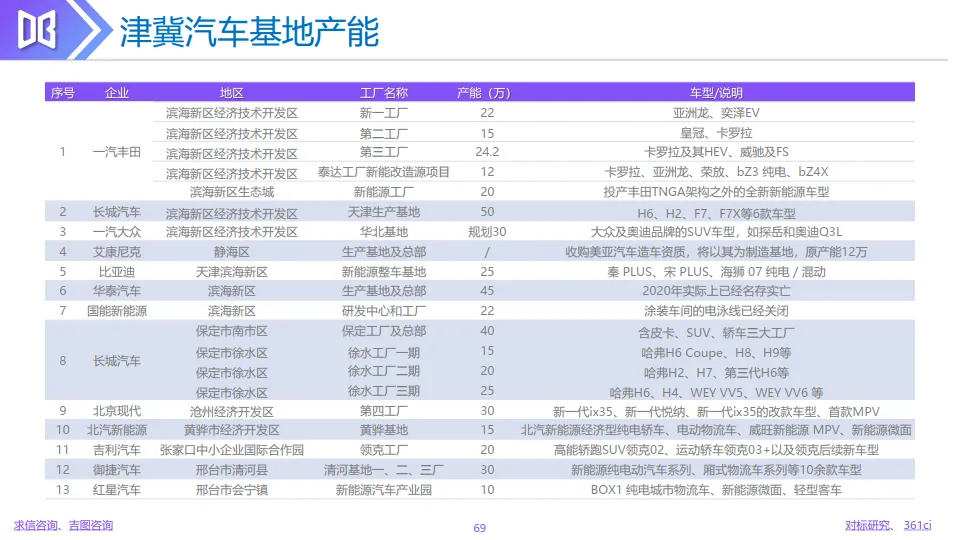
Task: Click the DB logo in the header
Action: coord(37,30)
